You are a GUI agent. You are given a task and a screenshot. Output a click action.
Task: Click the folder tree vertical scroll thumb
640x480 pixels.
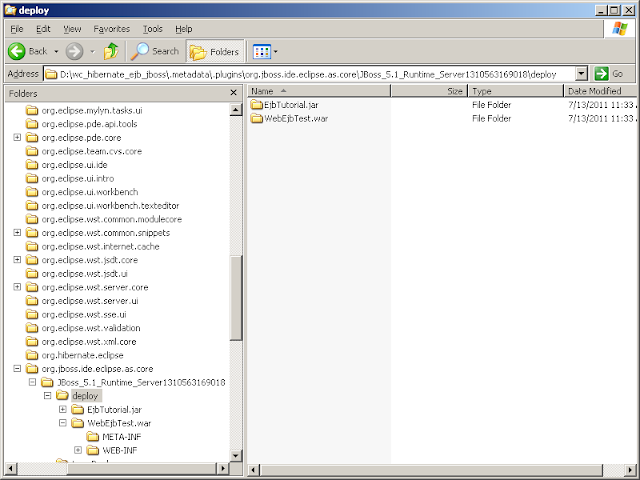236,298
